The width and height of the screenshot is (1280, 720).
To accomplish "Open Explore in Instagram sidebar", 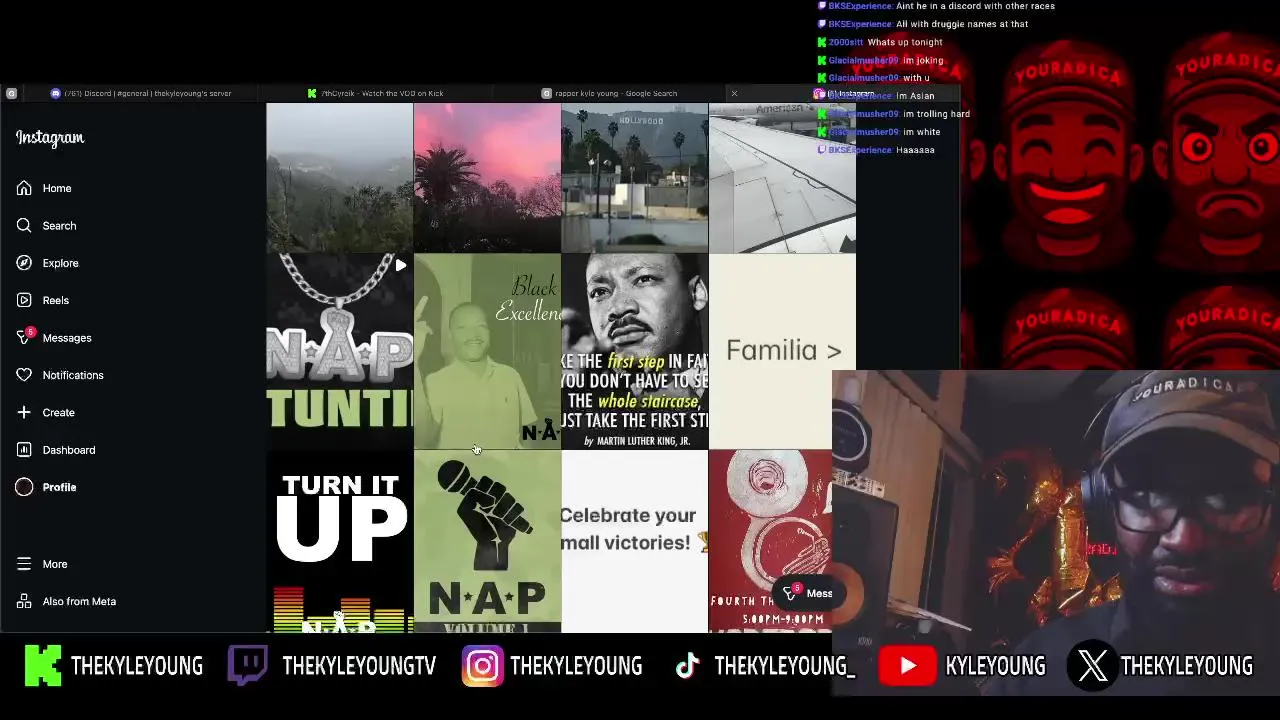I will [60, 263].
